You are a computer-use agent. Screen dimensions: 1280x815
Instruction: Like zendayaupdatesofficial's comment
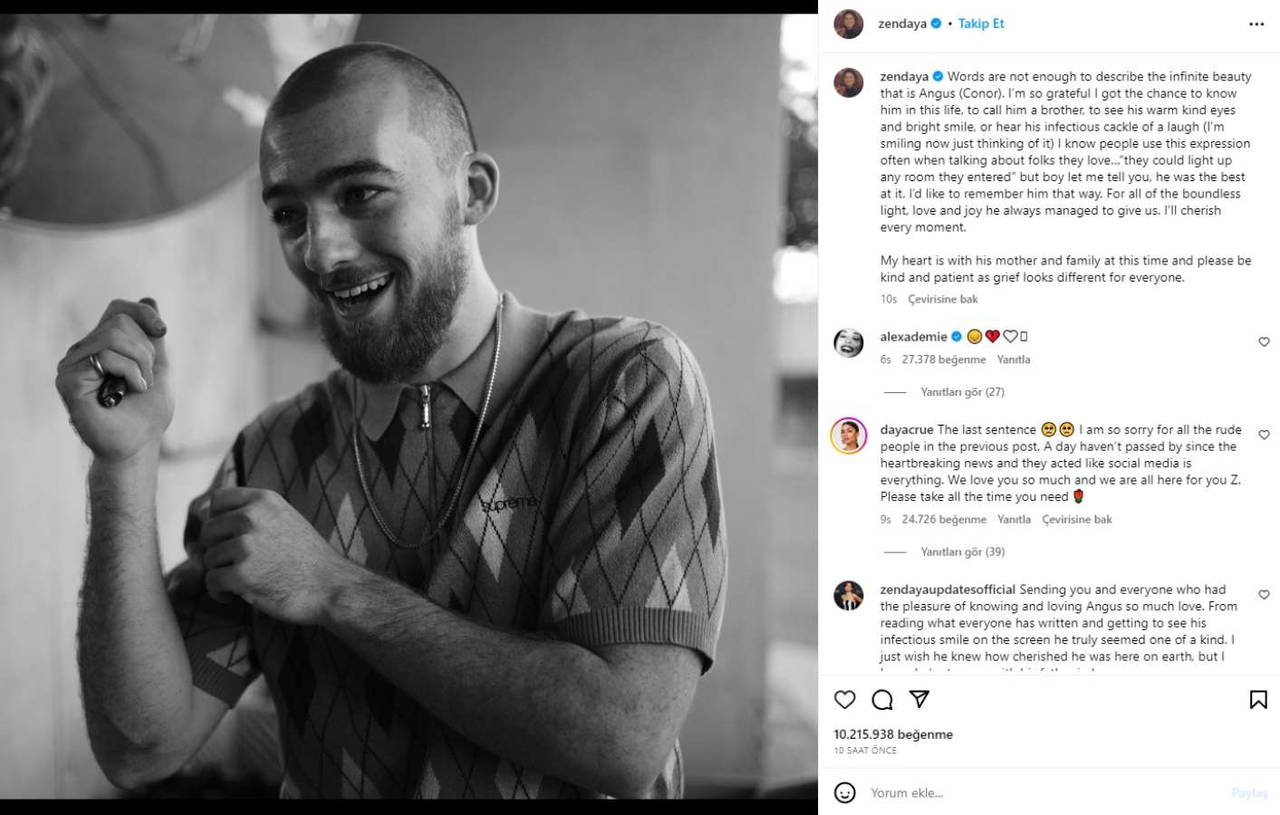point(1264,595)
